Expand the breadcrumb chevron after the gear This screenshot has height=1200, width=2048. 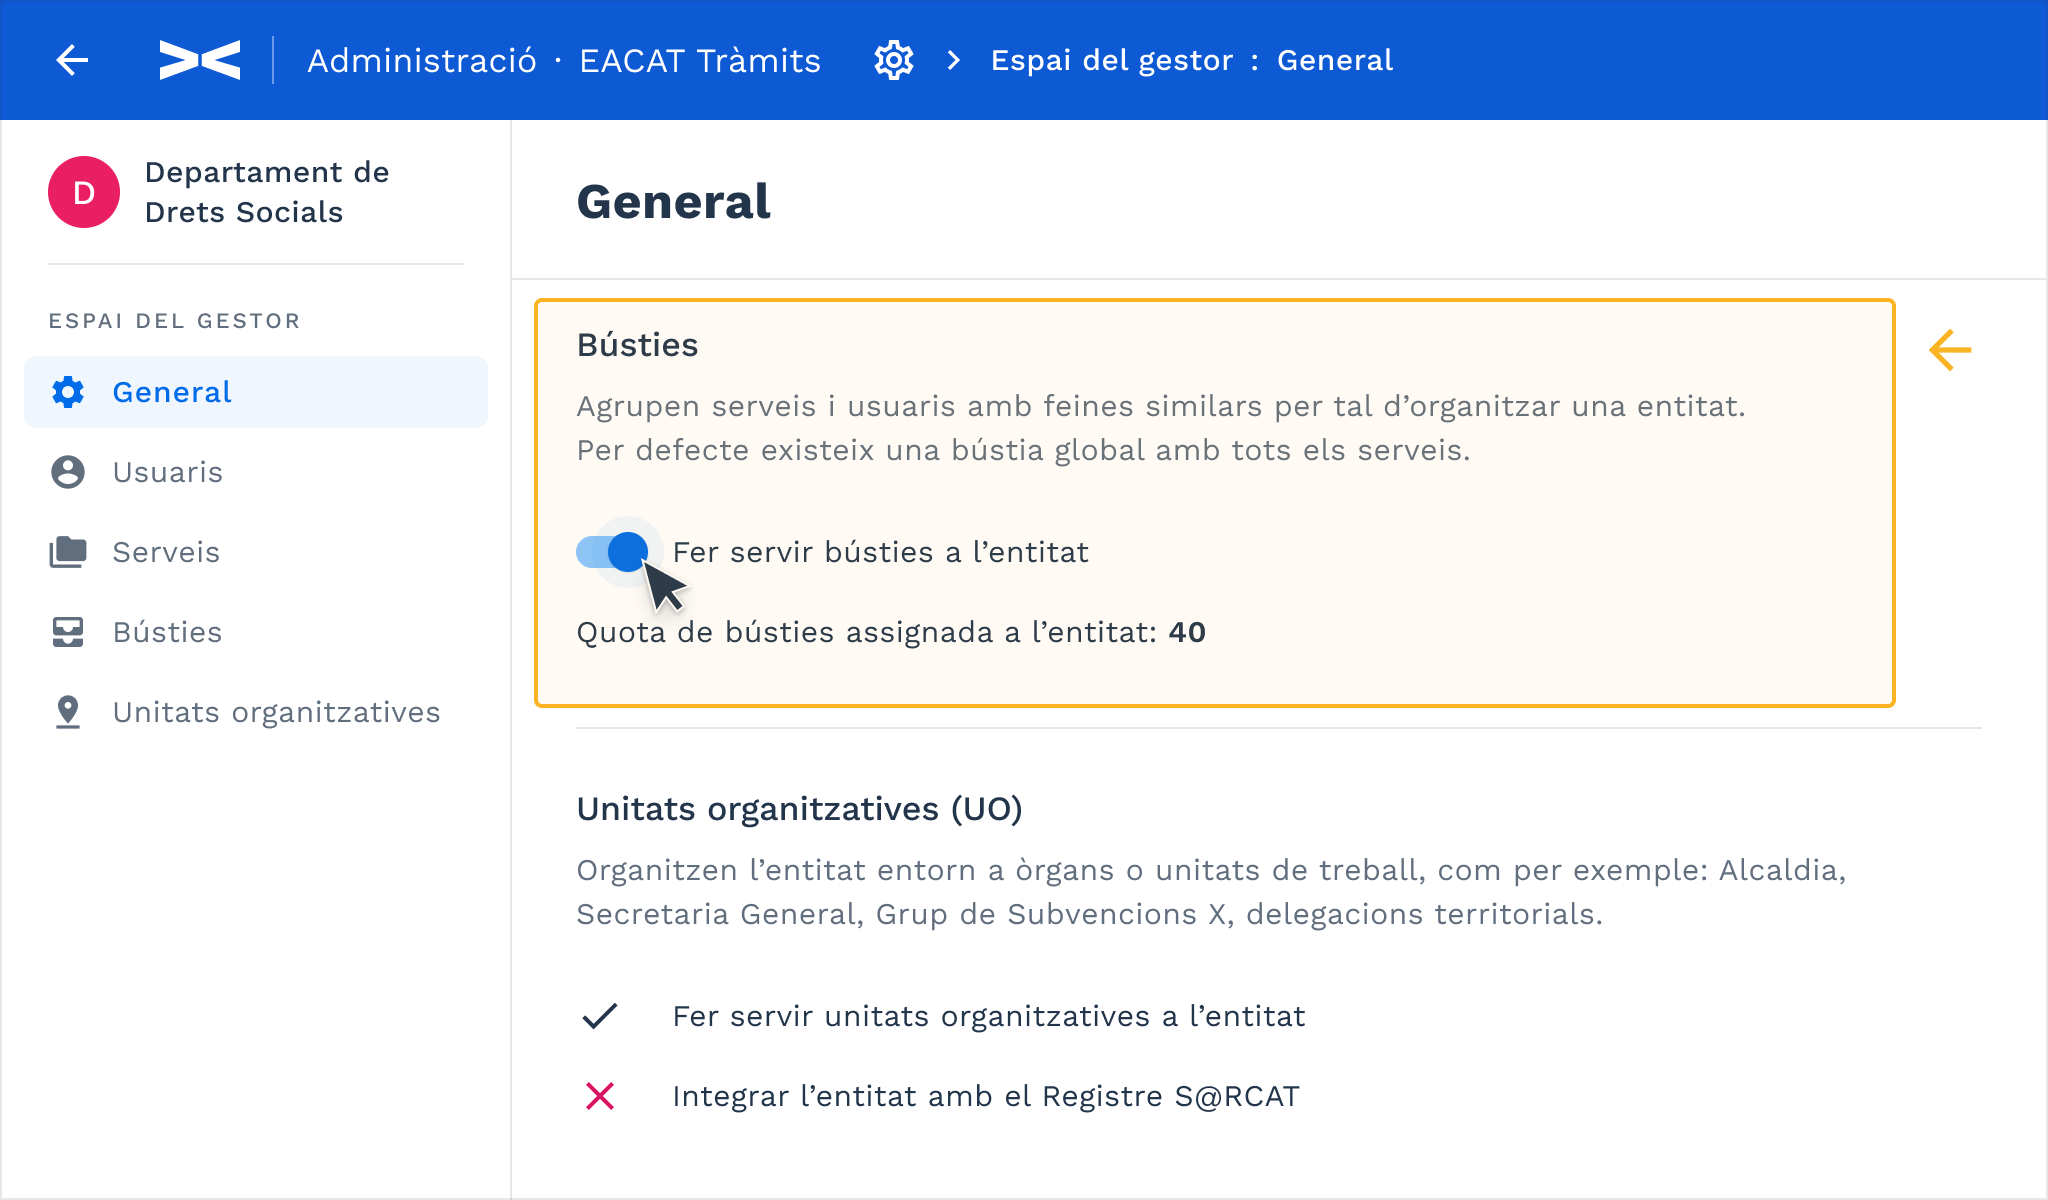(x=954, y=60)
